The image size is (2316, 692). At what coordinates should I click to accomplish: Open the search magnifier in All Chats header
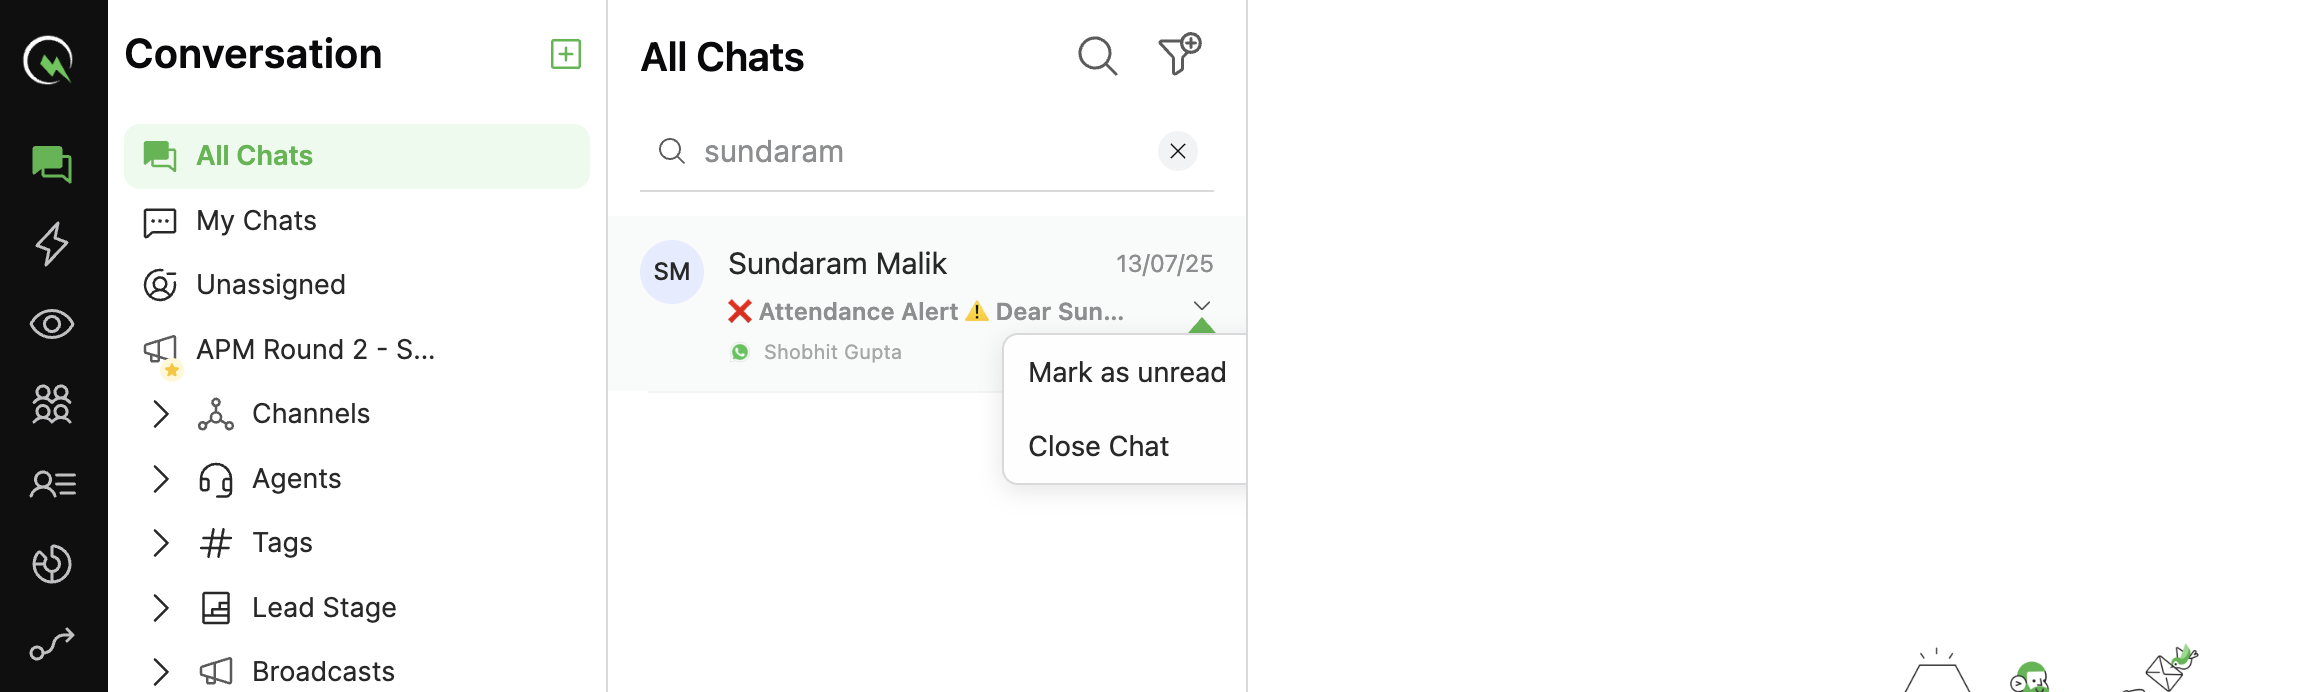point(1097,56)
